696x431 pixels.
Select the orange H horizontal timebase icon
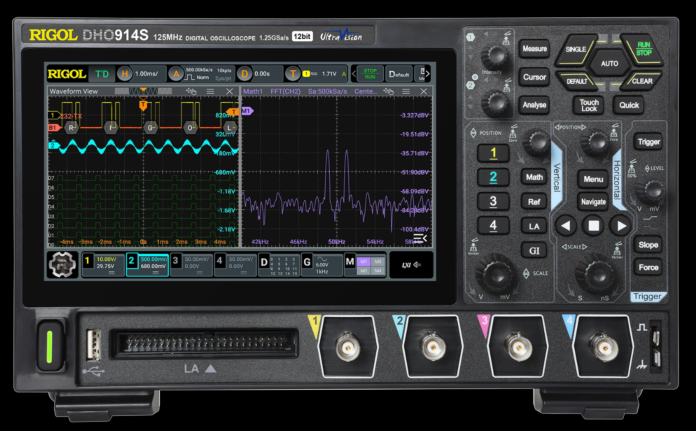125,74
